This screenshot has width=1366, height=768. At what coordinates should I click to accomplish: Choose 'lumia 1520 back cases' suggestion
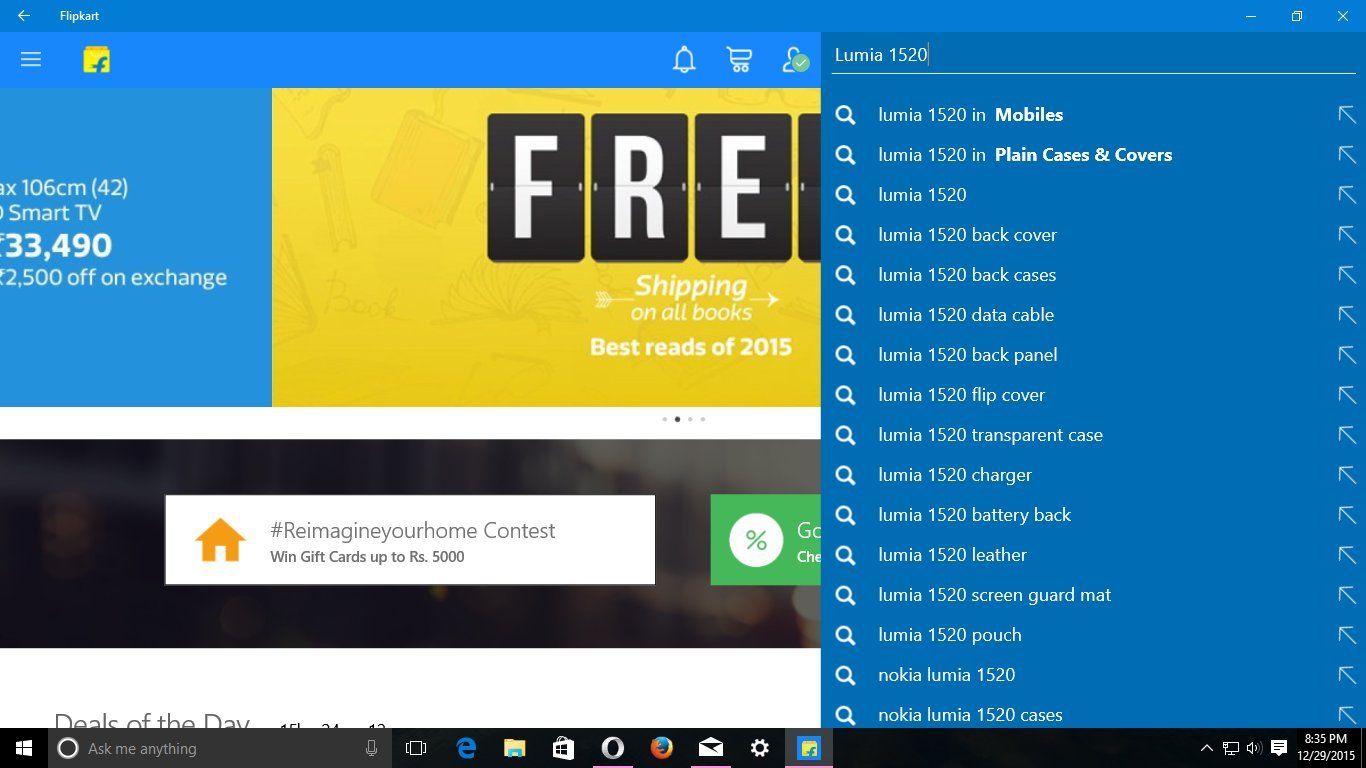[x=1093, y=275]
